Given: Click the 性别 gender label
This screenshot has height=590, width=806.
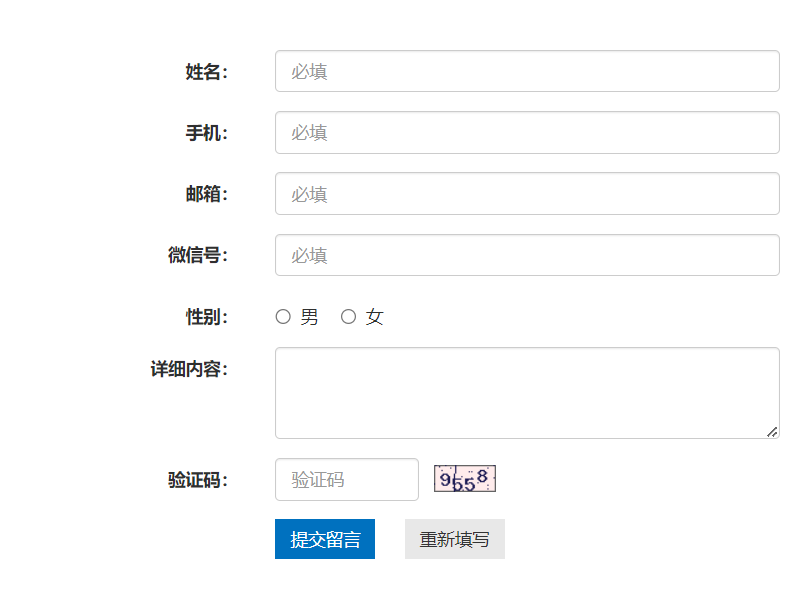Looking at the screenshot, I should pos(206,317).
